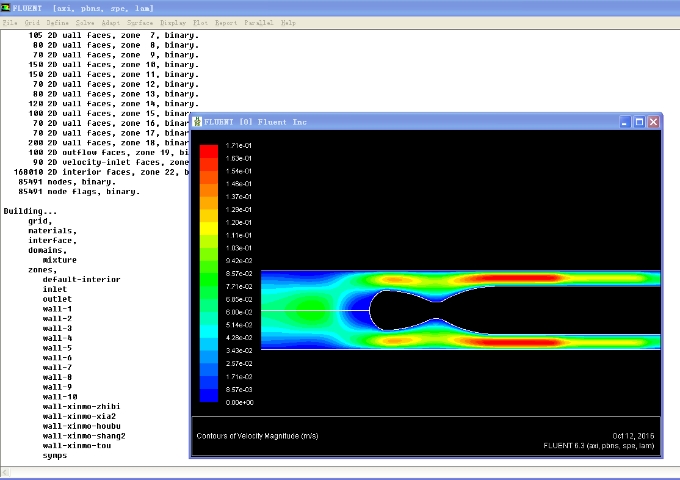Screen dimensions: 680x480
Task: Open the Plot menu
Action: tap(201, 22)
